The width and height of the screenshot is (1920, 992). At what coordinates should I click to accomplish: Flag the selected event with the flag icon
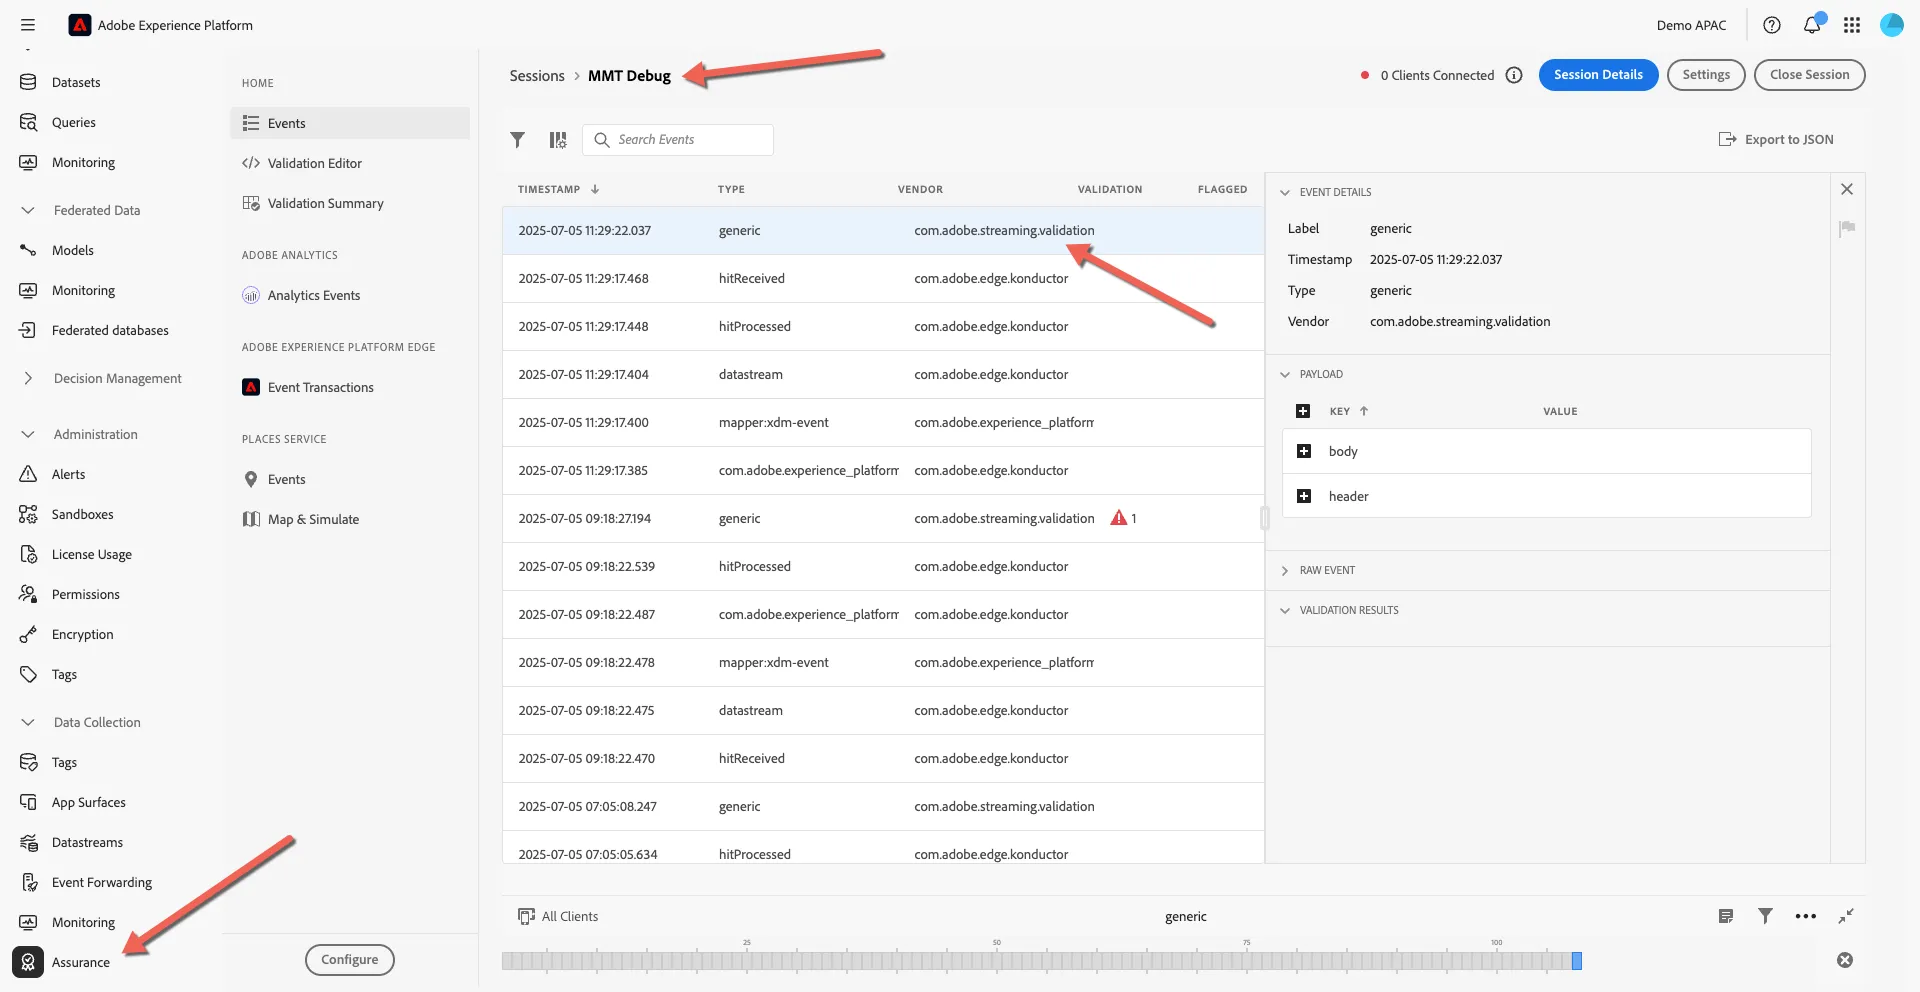[1847, 228]
